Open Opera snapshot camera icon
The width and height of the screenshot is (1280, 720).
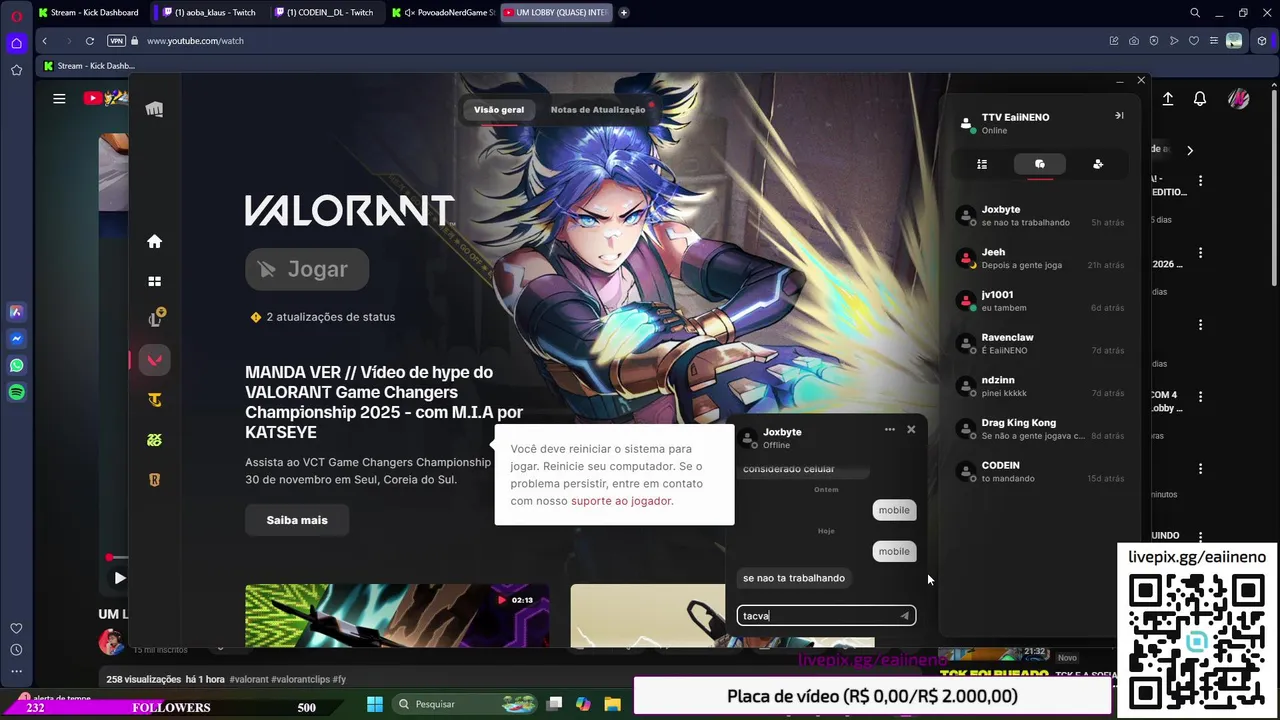(x=1134, y=41)
